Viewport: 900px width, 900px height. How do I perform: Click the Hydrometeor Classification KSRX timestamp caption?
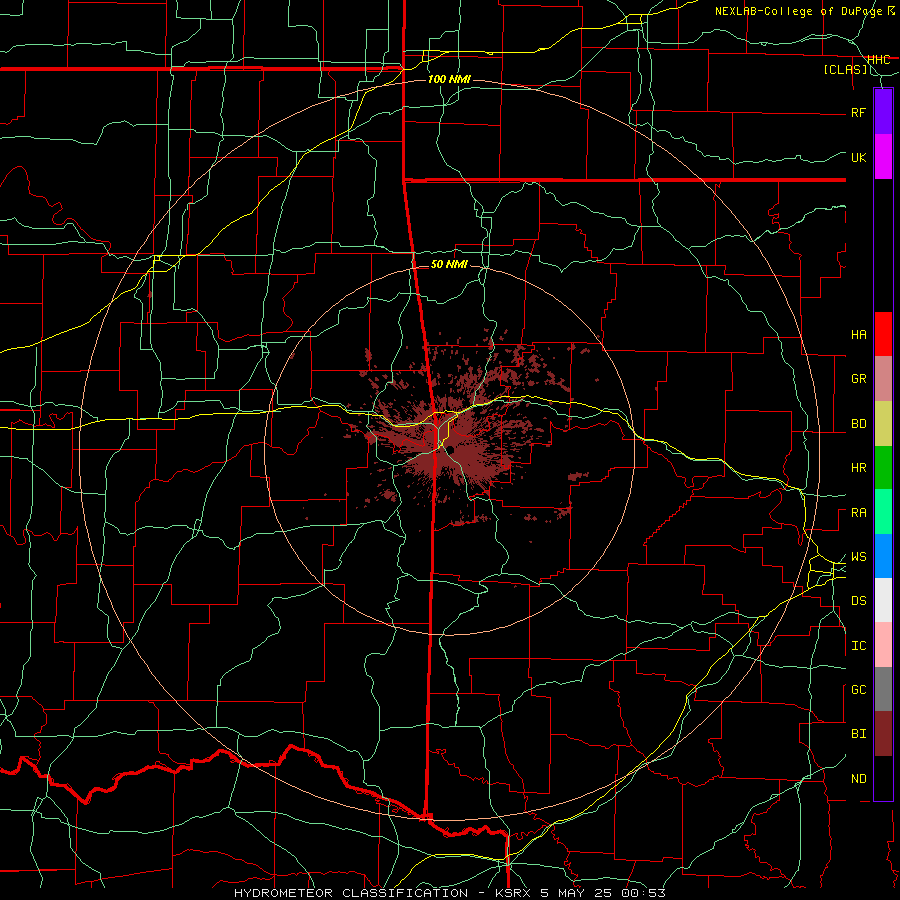[x=450, y=893]
